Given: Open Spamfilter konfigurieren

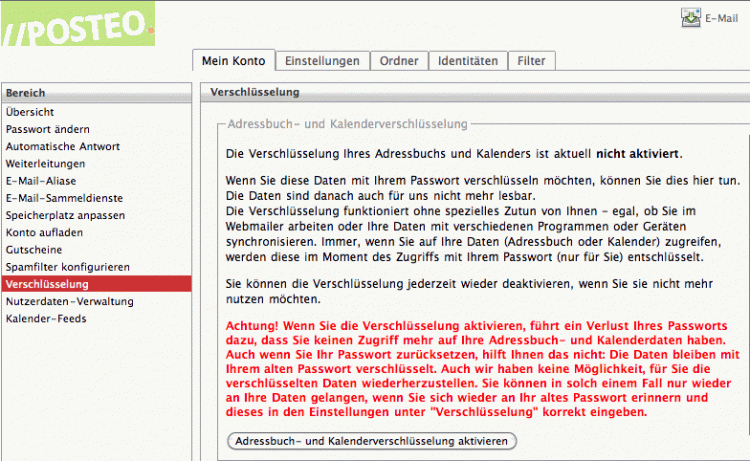Looking at the screenshot, I should [x=68, y=267].
